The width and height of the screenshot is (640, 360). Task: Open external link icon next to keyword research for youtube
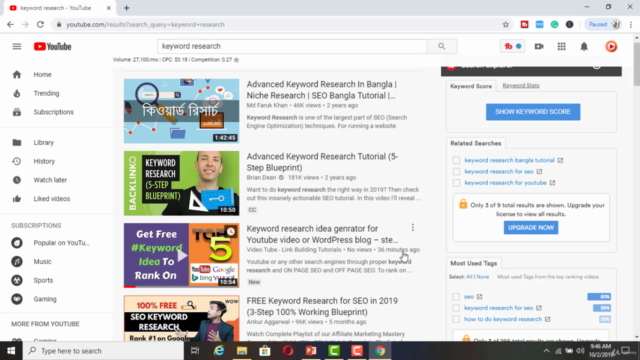pyautogui.click(x=552, y=183)
